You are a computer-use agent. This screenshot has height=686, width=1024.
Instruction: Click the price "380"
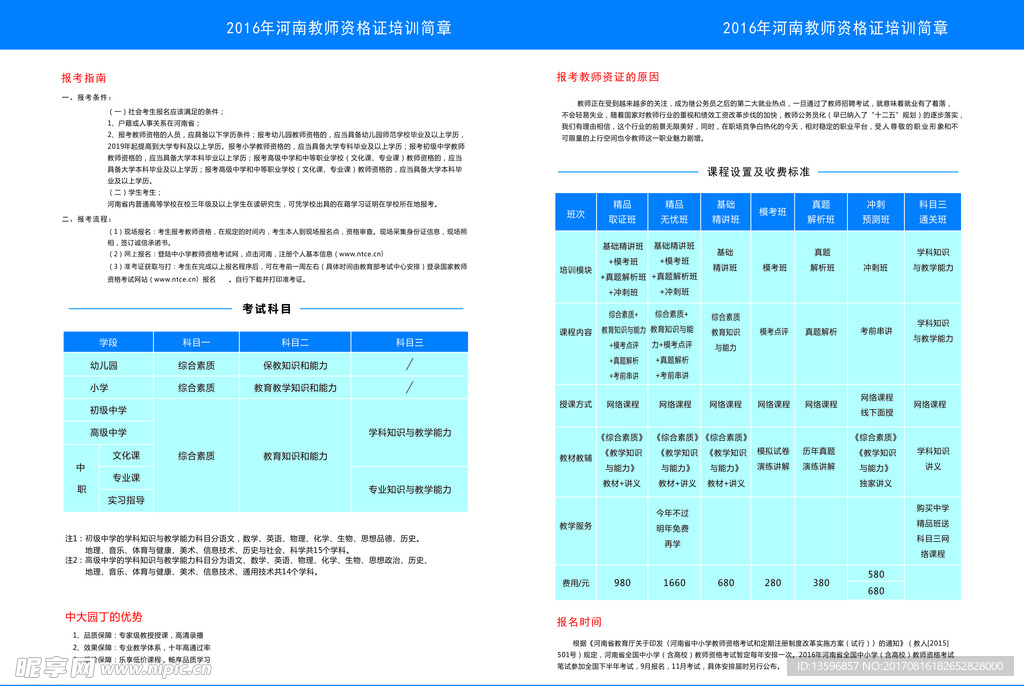pos(821,583)
